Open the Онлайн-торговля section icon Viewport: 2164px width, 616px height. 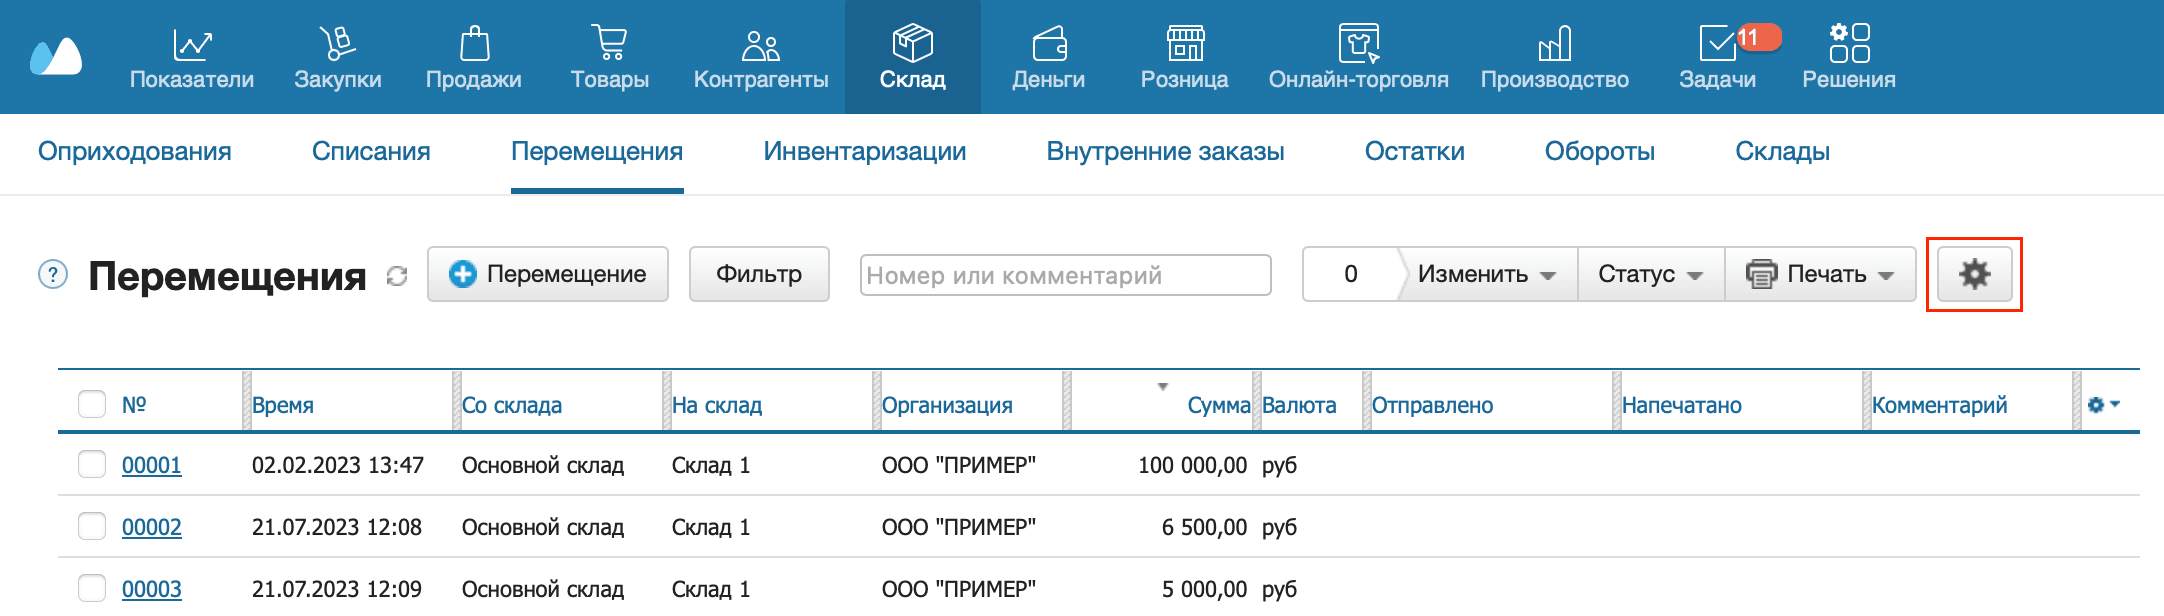[x=1359, y=44]
